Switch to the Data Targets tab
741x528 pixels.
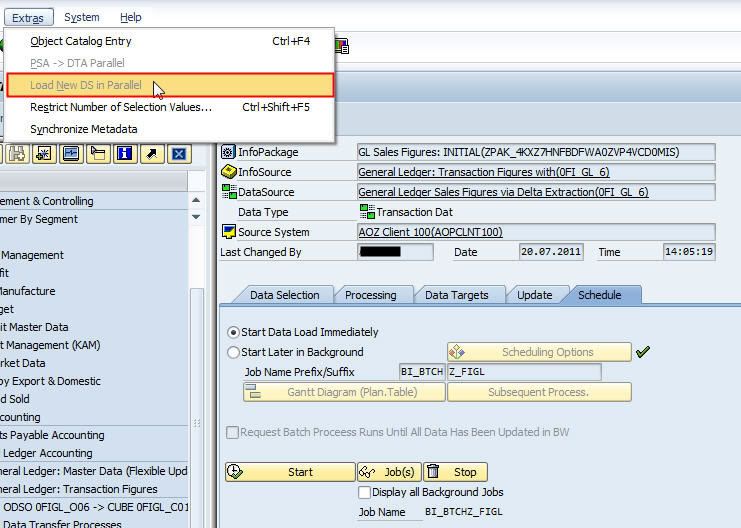point(456,295)
